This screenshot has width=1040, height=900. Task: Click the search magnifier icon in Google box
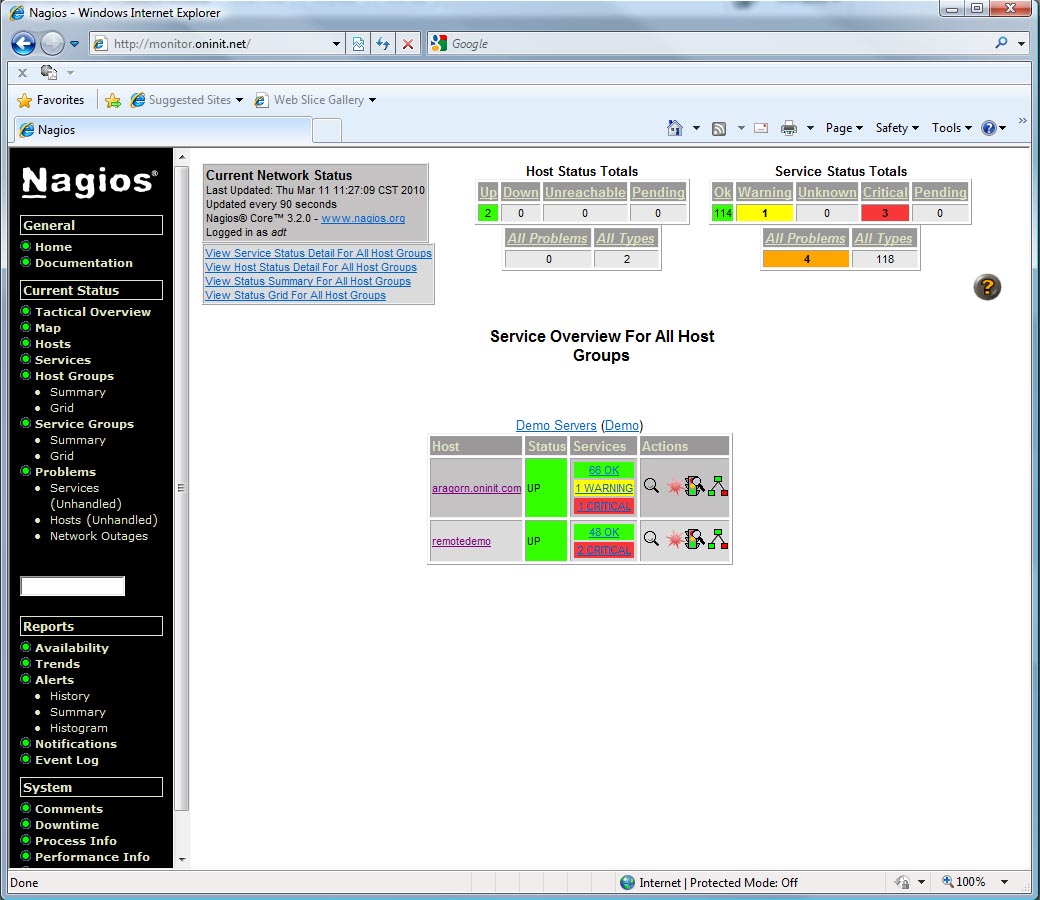pos(1002,43)
